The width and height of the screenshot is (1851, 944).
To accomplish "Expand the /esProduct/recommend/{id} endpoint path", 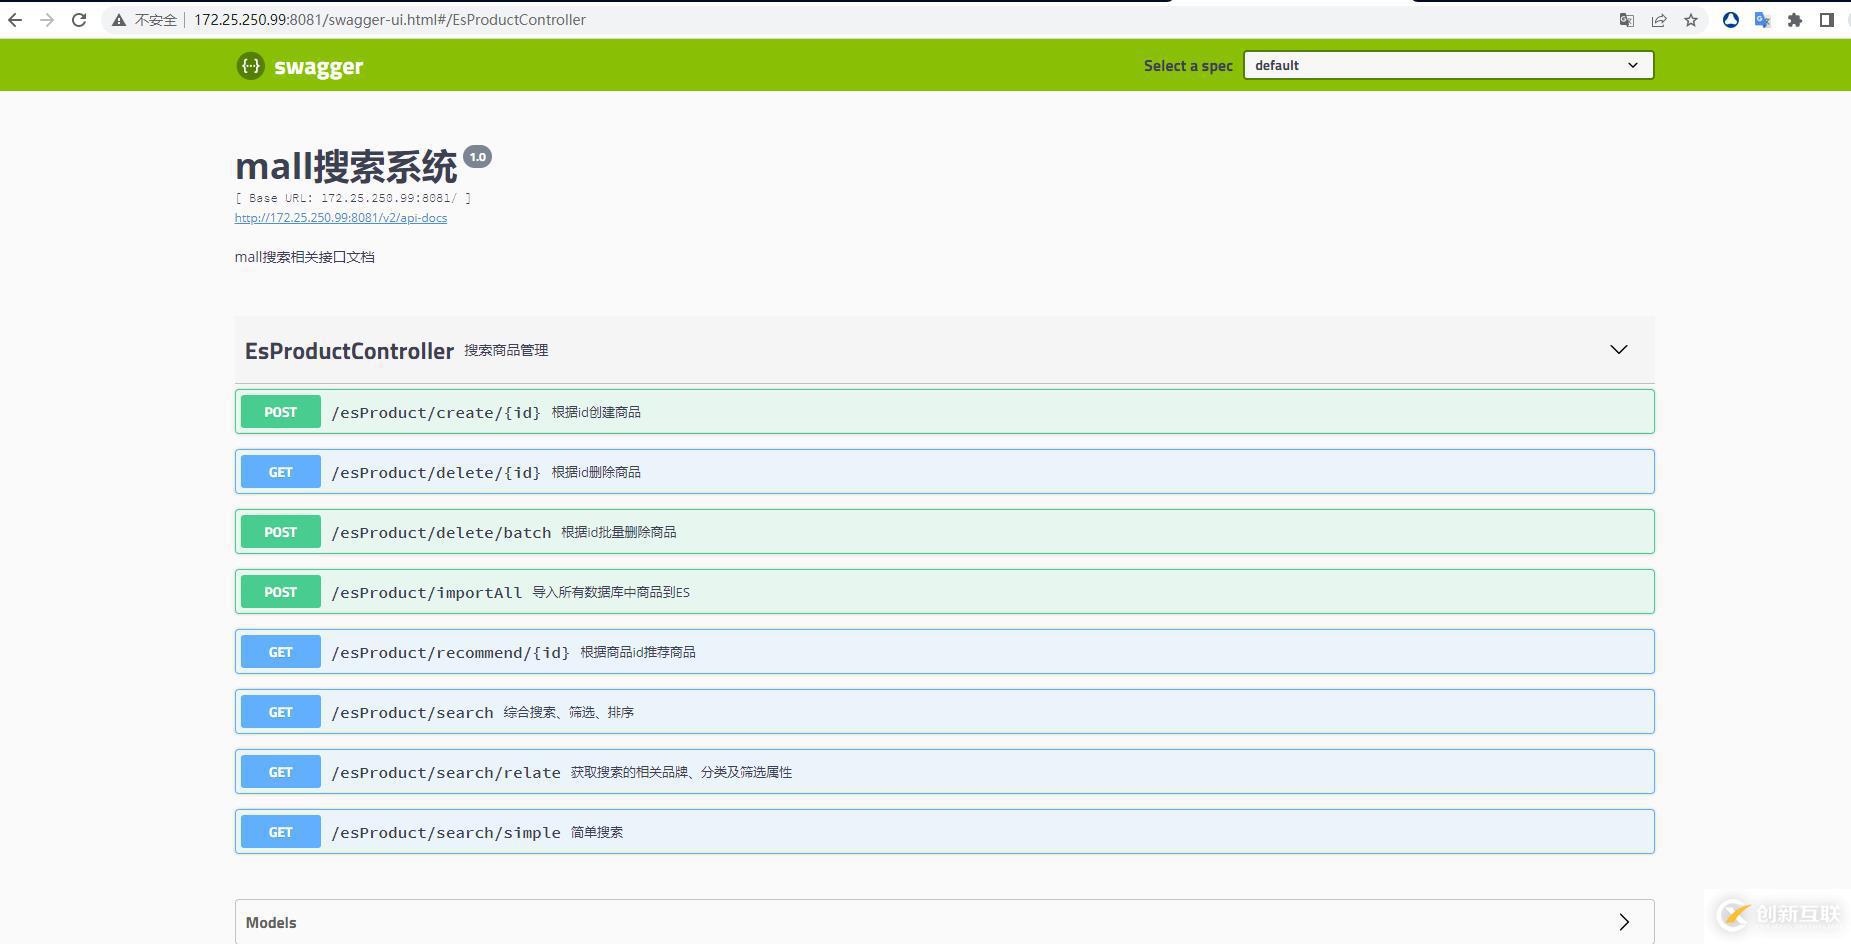I will coord(450,653).
